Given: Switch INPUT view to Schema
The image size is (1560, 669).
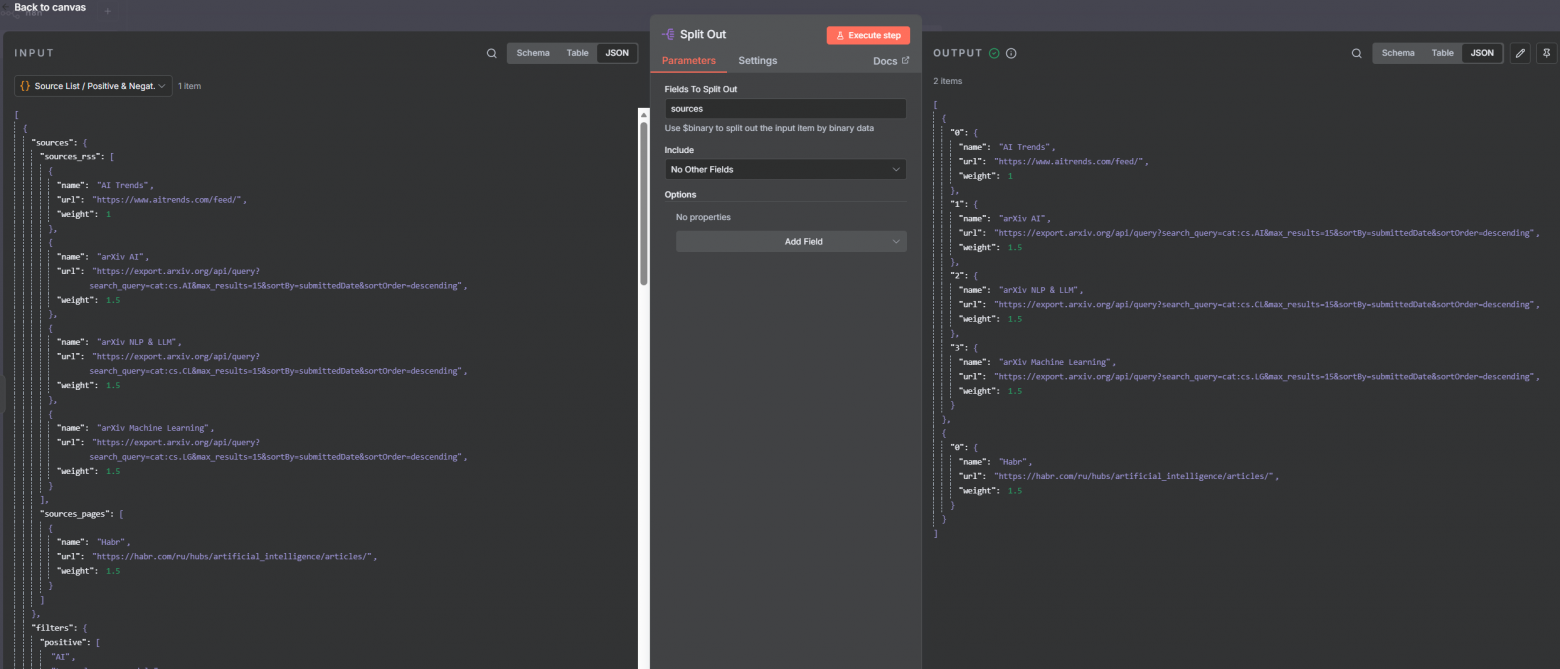Looking at the screenshot, I should pos(533,53).
